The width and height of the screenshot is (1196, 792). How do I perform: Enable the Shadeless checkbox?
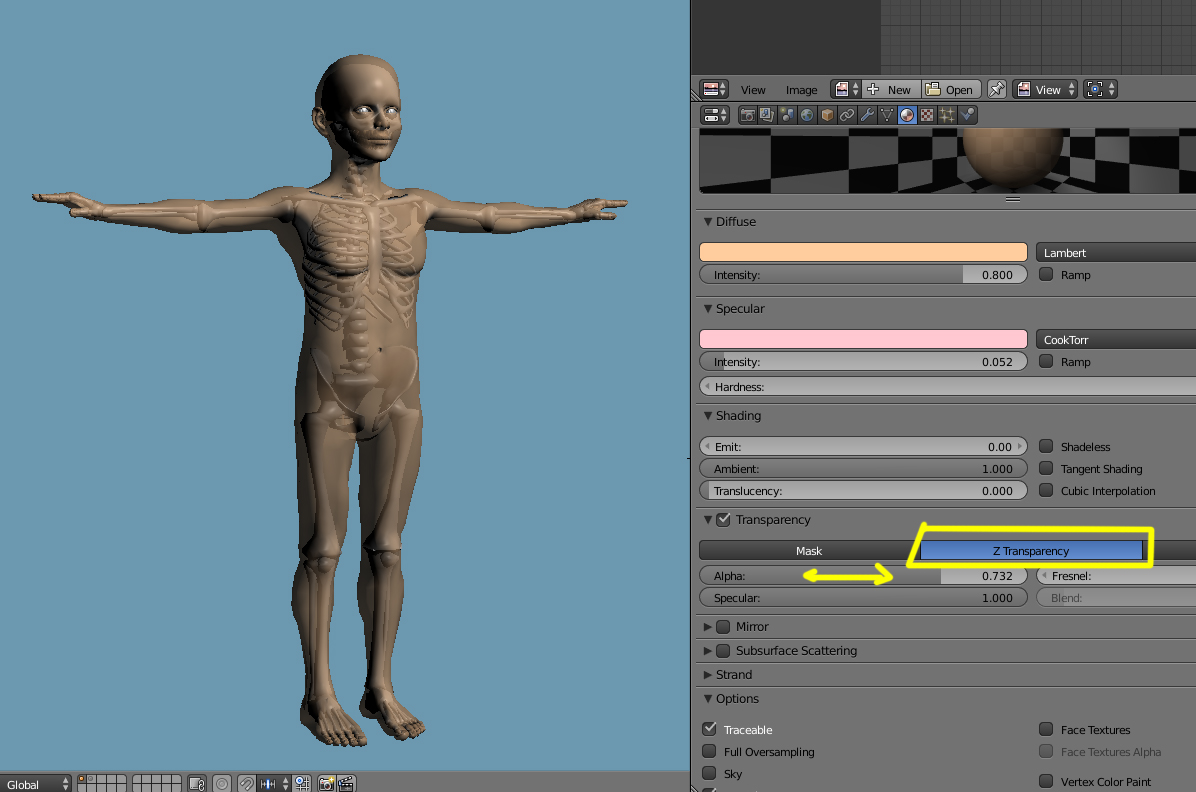1046,447
